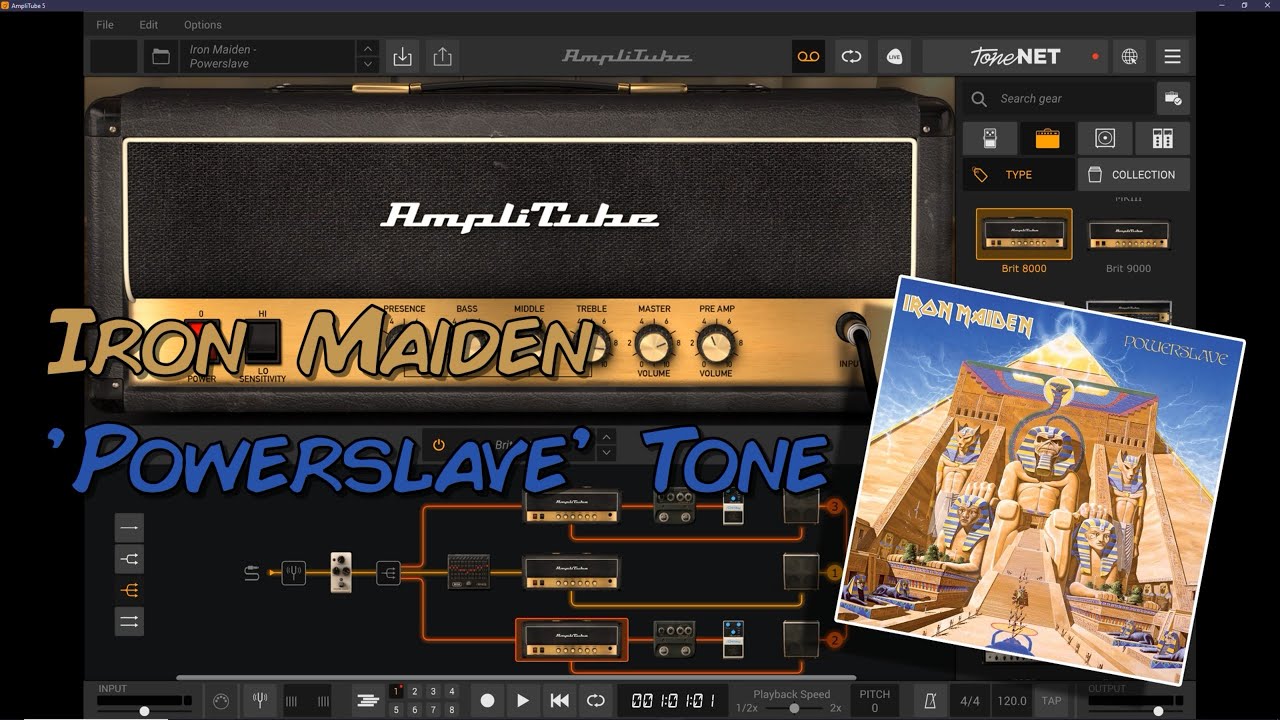The image size is (1280, 720).
Task: Toggle loop playback in transport
Action: point(595,701)
